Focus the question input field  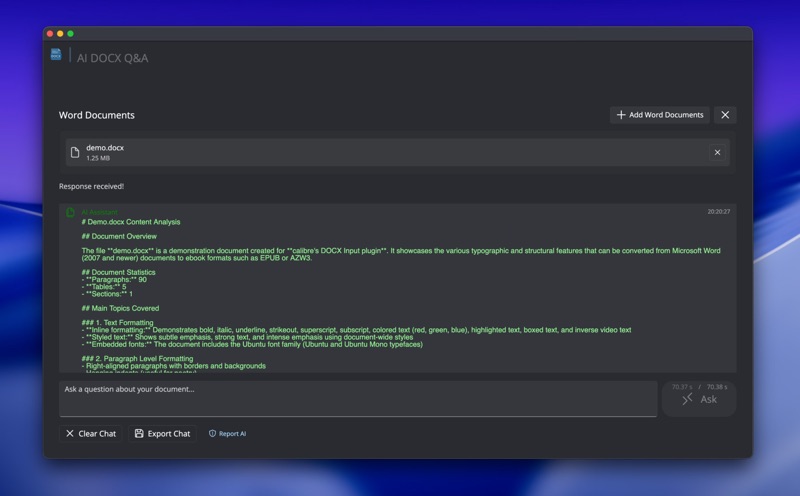pos(358,398)
